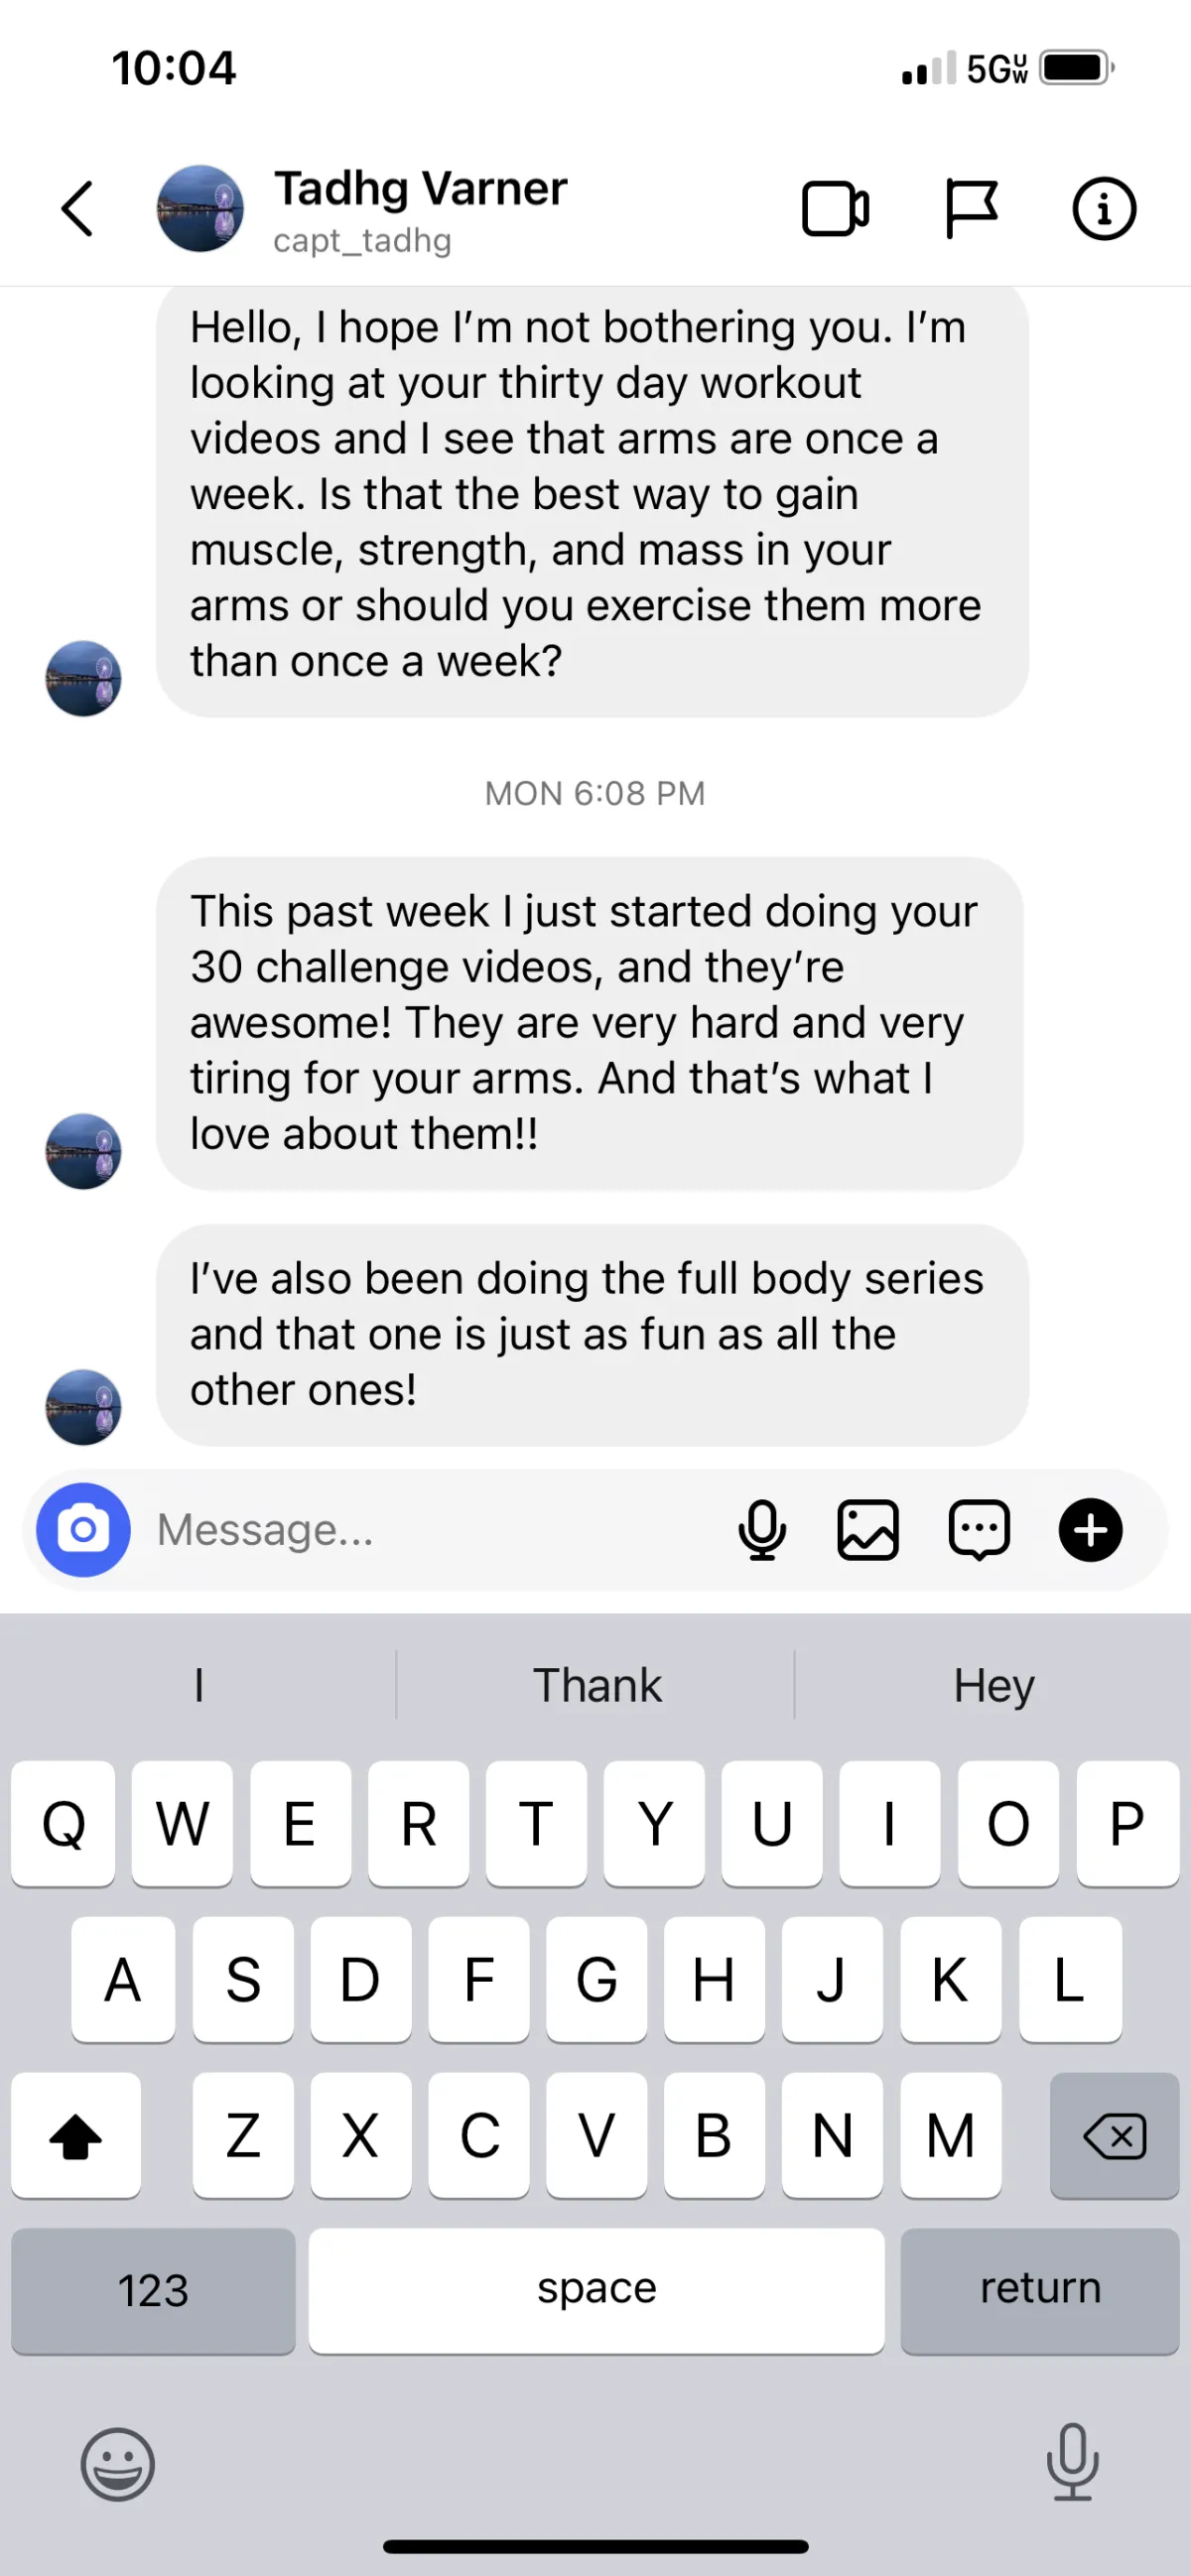The height and width of the screenshot is (2576, 1191).
Task: Switch to the 123 numeric keyboard
Action: (x=153, y=2290)
